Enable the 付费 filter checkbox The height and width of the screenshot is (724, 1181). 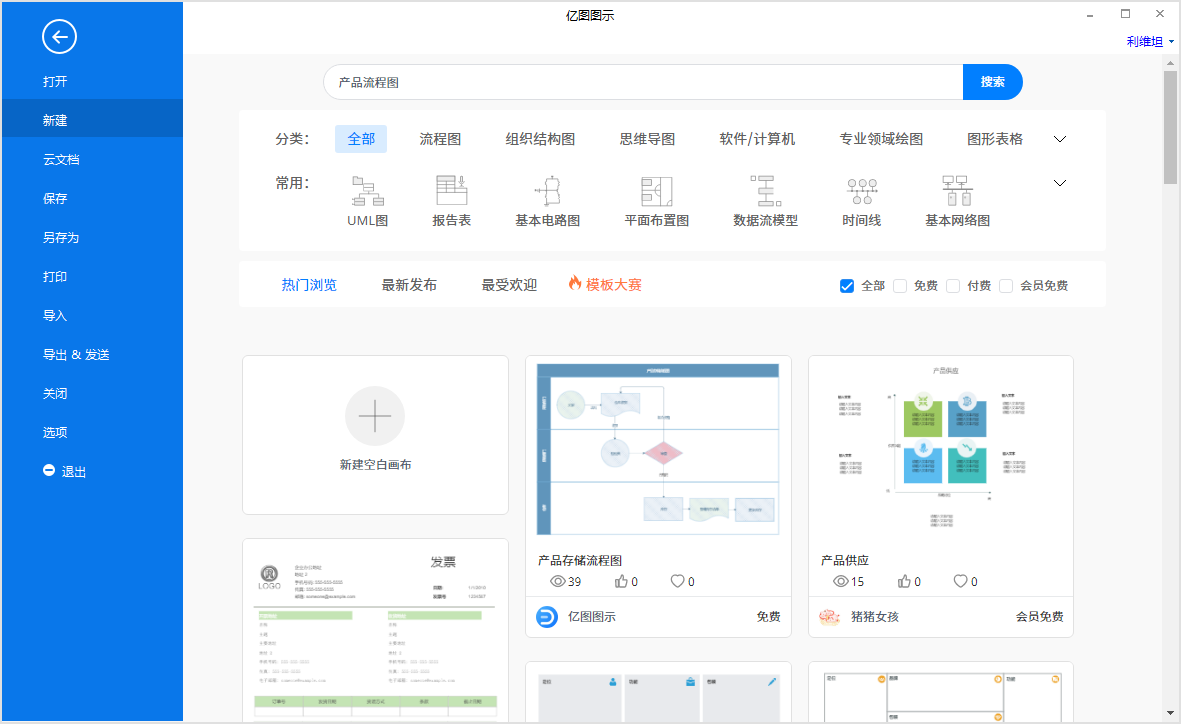pos(953,286)
